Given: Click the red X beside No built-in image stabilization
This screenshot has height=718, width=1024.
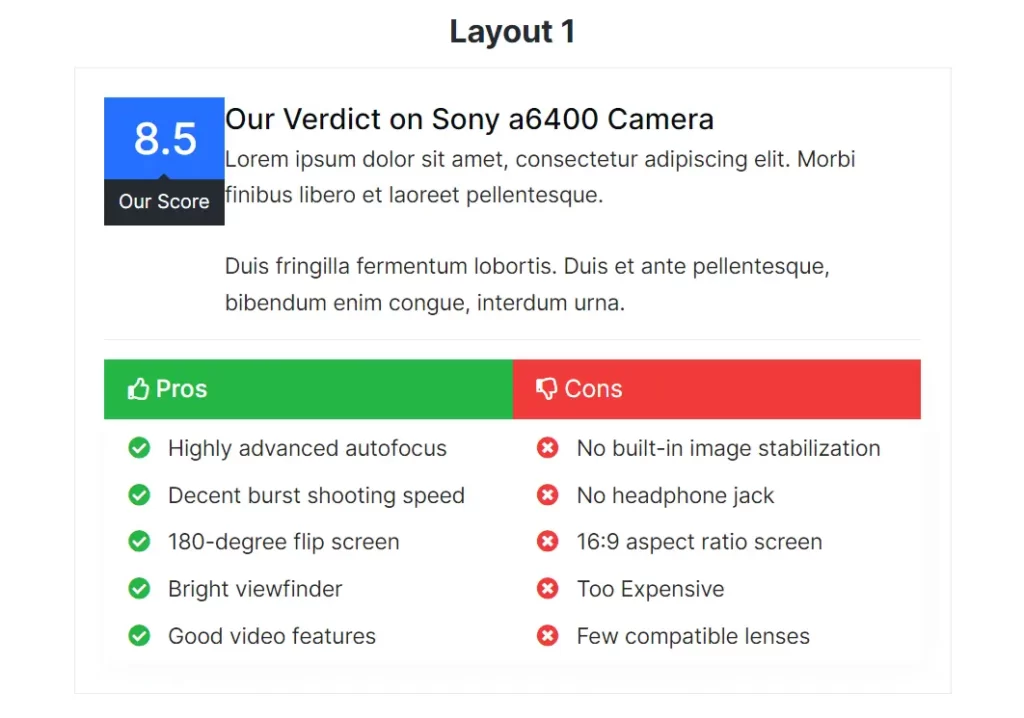Looking at the screenshot, I should point(547,448).
